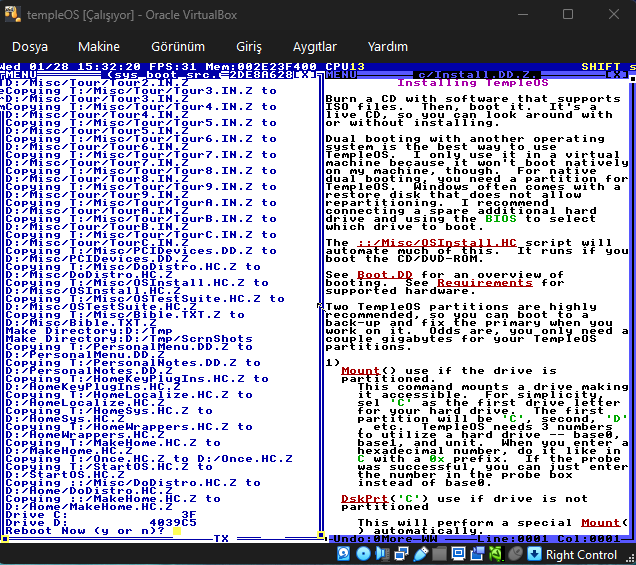Open the Dosya menu
Viewport: 636px width, 565px height.
[30, 47]
